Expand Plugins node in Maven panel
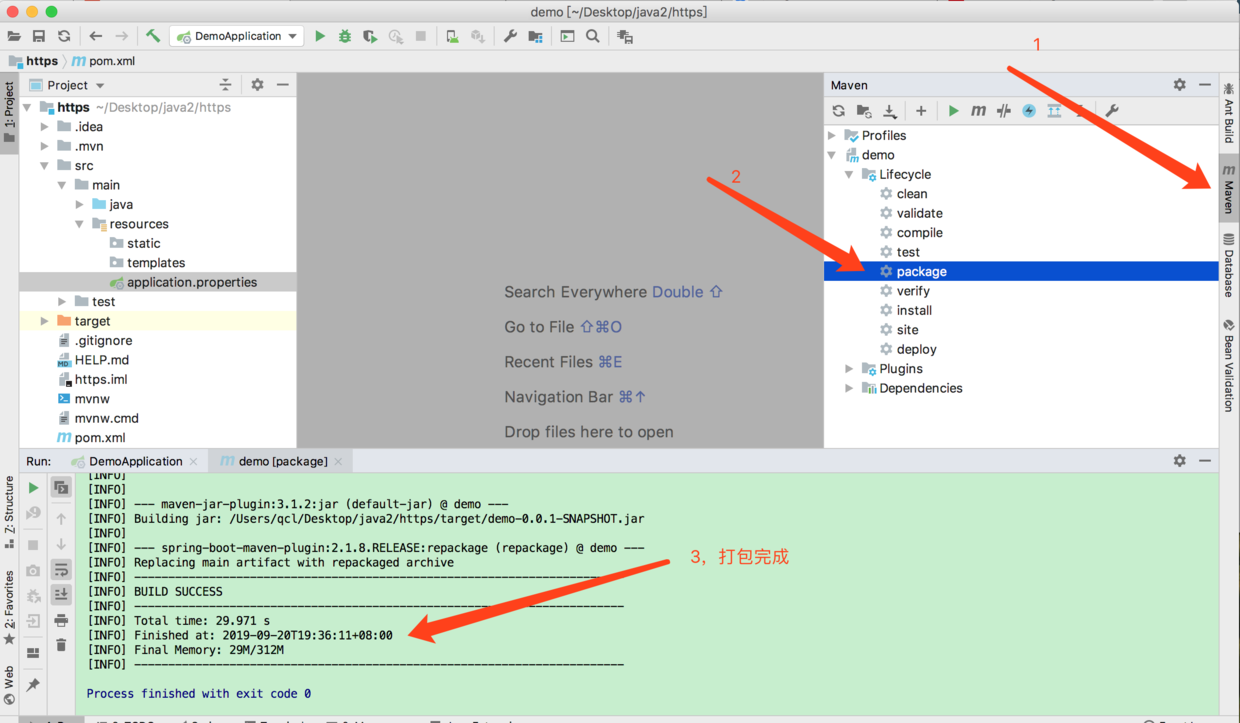The height and width of the screenshot is (723, 1240). [x=849, y=369]
